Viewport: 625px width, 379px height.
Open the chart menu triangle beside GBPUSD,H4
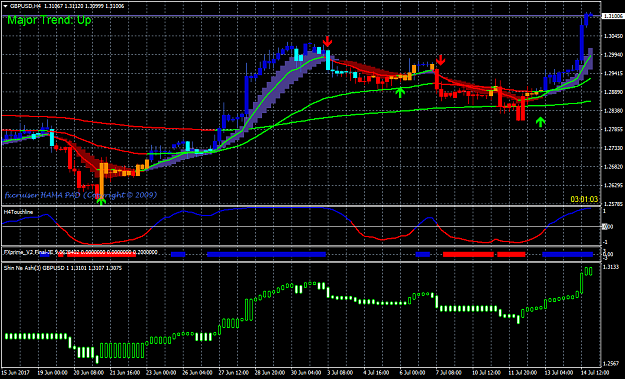click(x=5, y=6)
